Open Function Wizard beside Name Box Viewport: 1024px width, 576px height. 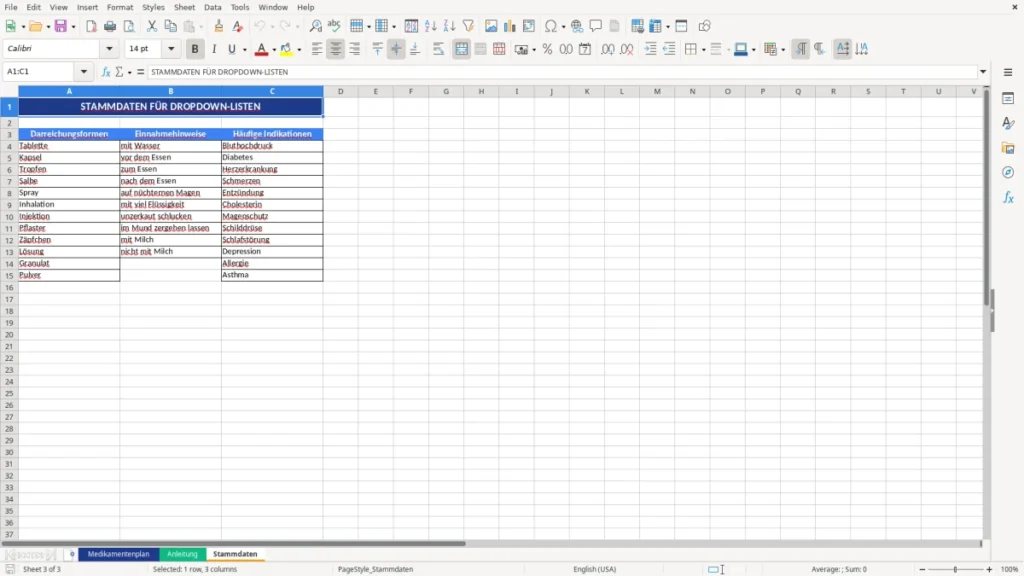[106, 72]
